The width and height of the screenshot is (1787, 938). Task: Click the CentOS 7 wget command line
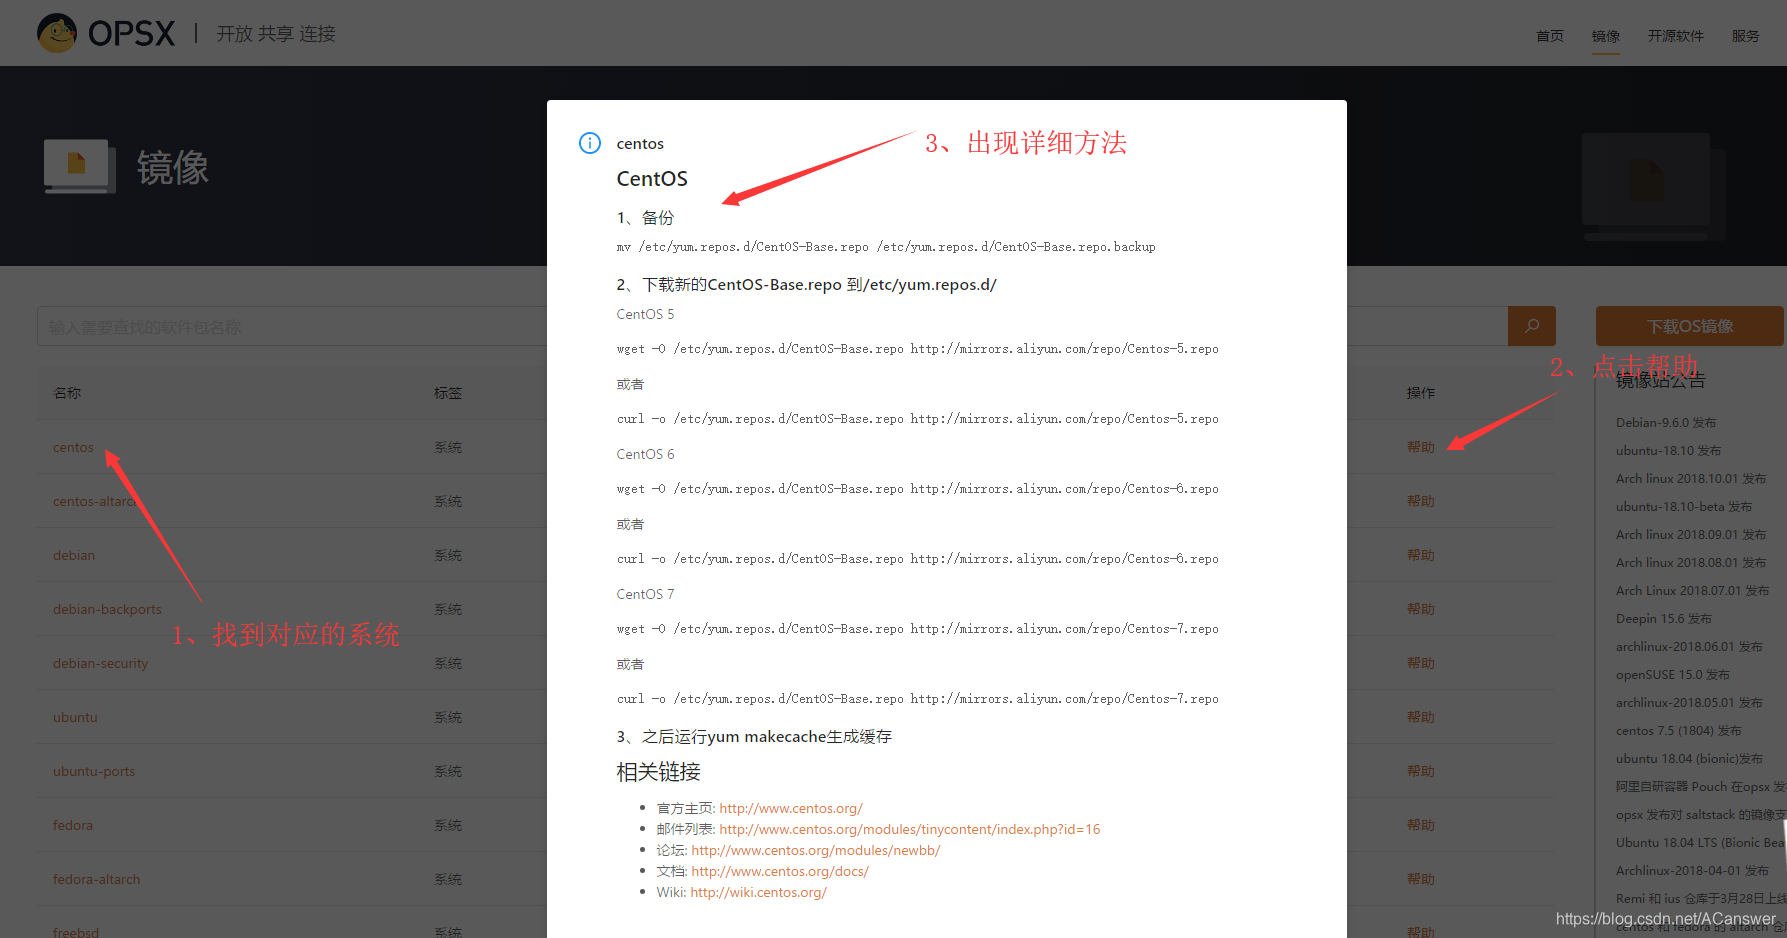917,629
